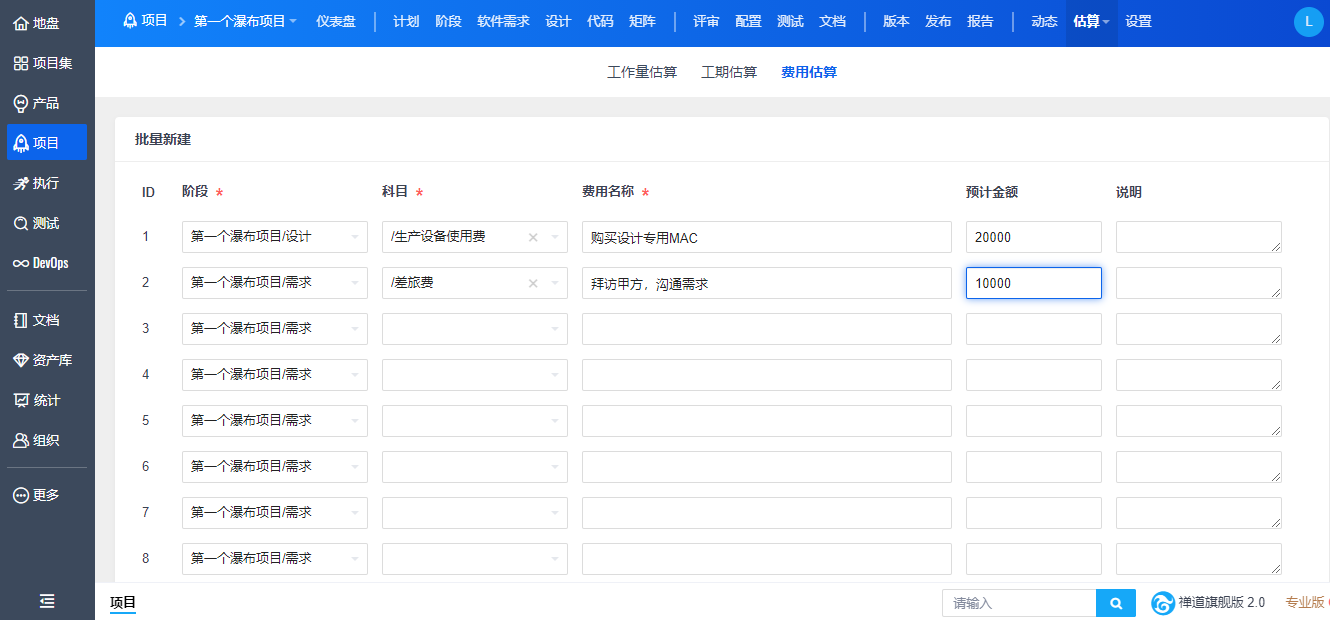Open the 项目集 program icon

pyautogui.click(x=21, y=63)
